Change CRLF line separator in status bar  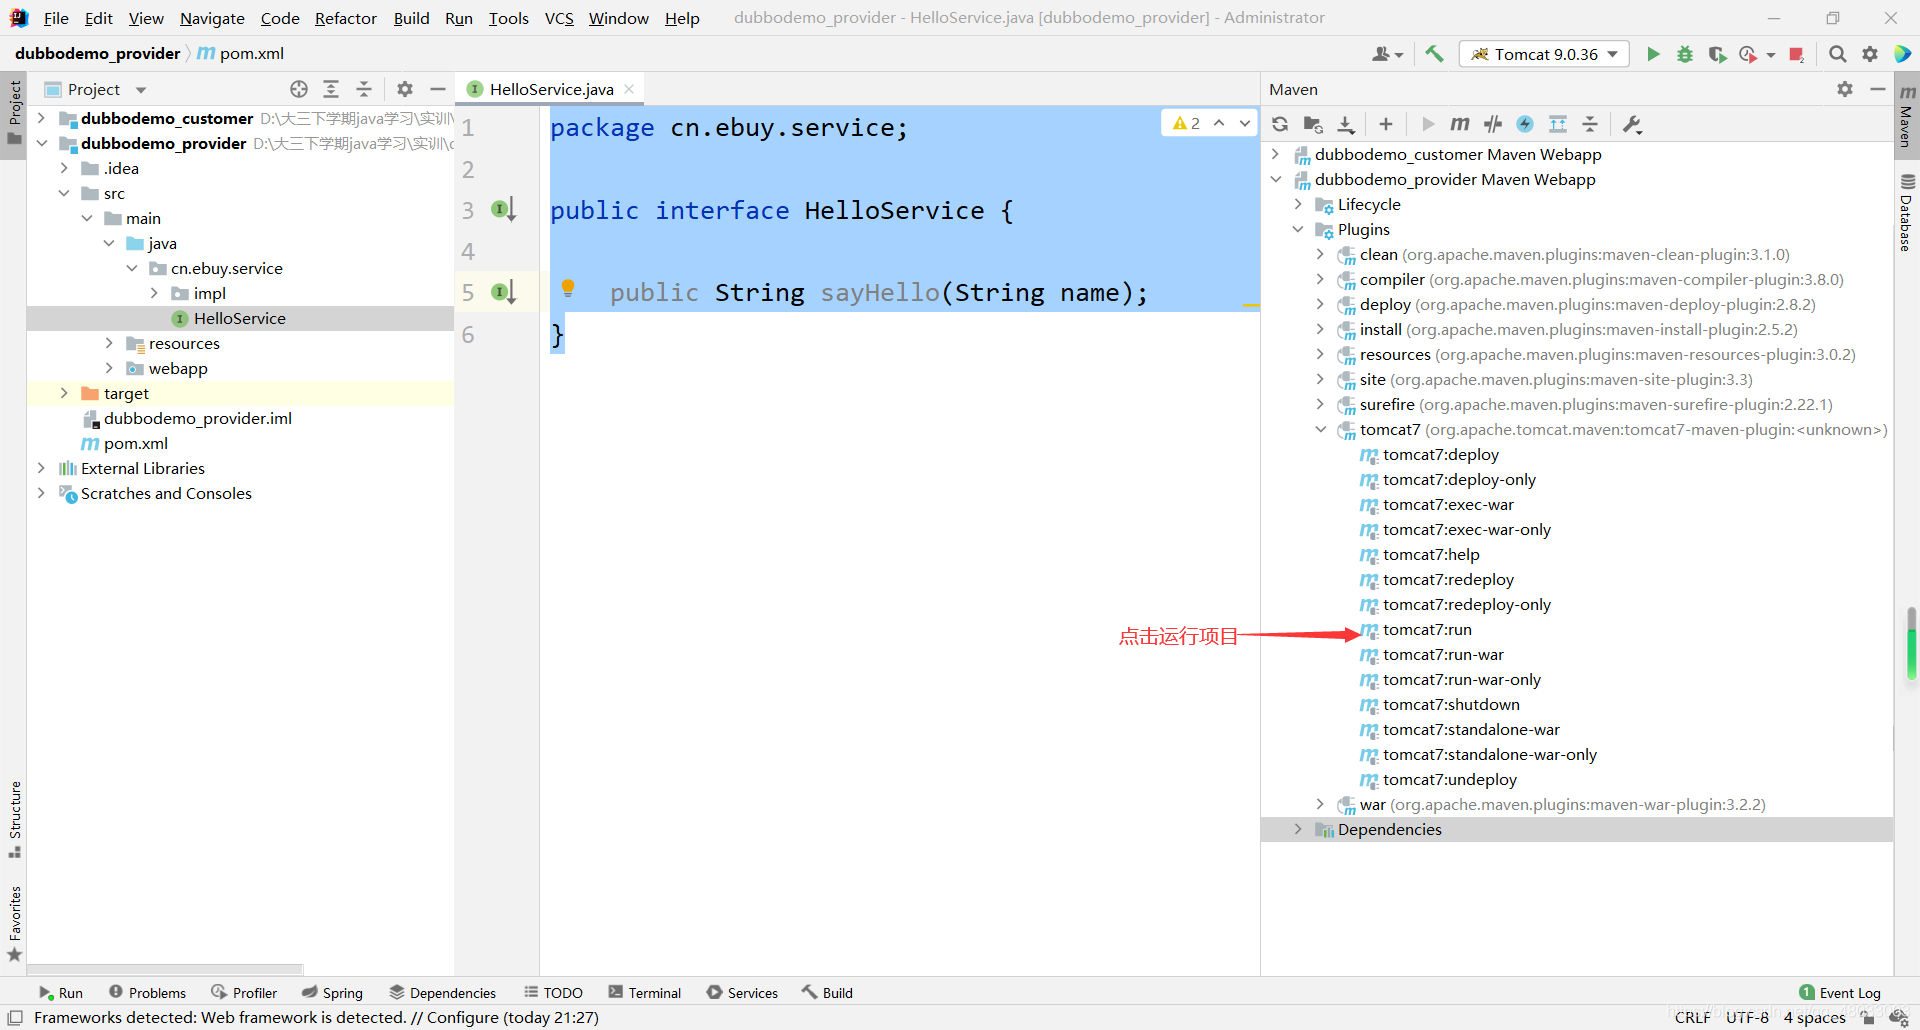tap(1693, 1017)
